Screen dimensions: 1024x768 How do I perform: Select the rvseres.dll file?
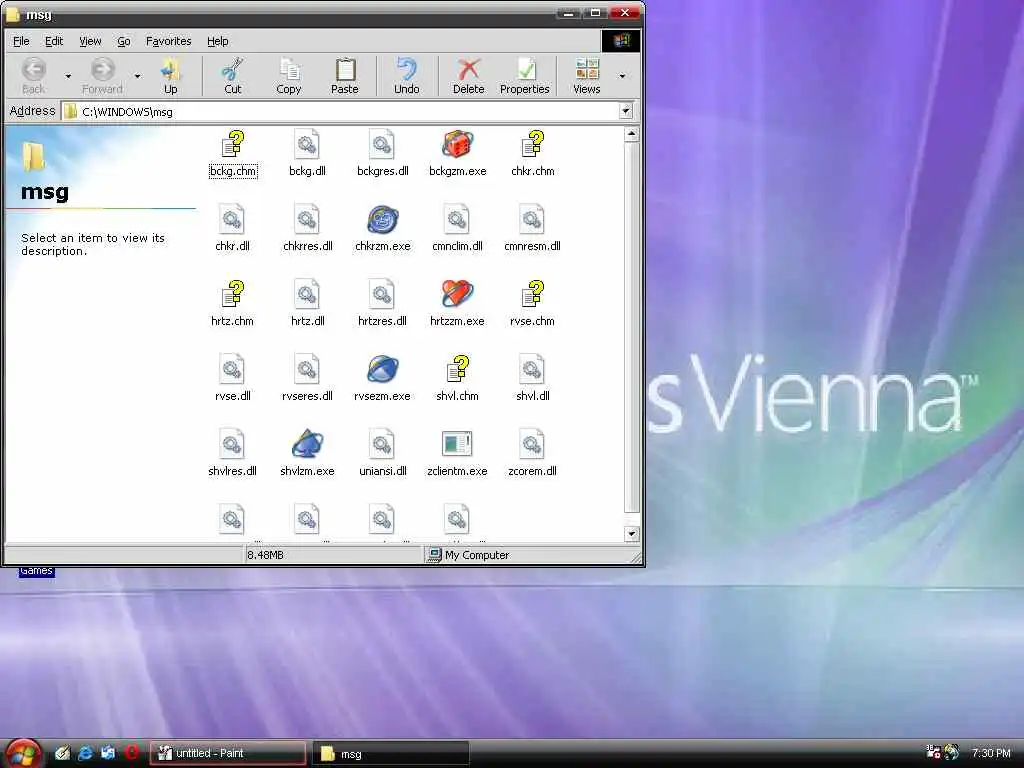pyautogui.click(x=308, y=379)
